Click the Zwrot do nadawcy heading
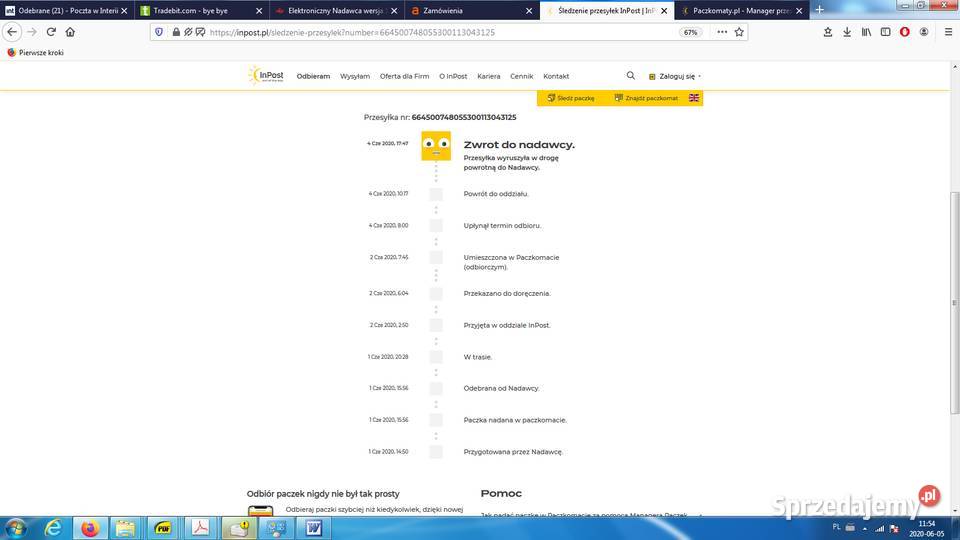 (519, 145)
